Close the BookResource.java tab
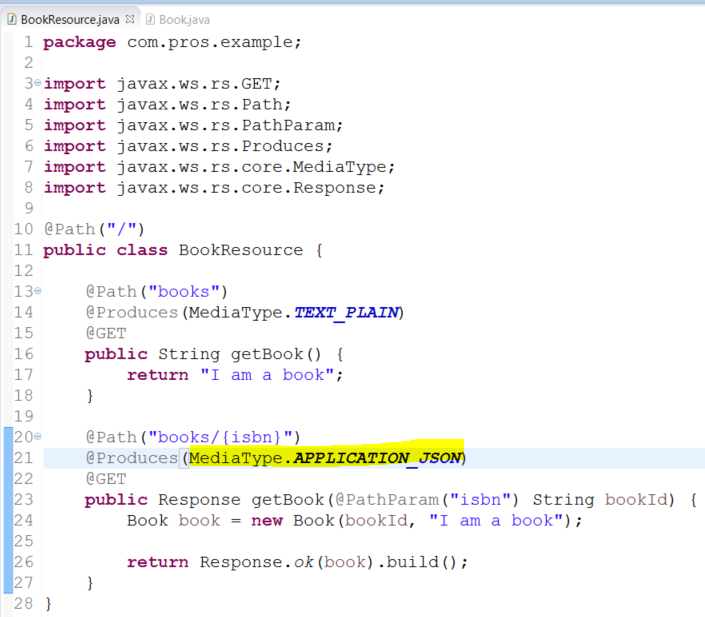Viewport: 705px width, 617px height. (130, 19)
